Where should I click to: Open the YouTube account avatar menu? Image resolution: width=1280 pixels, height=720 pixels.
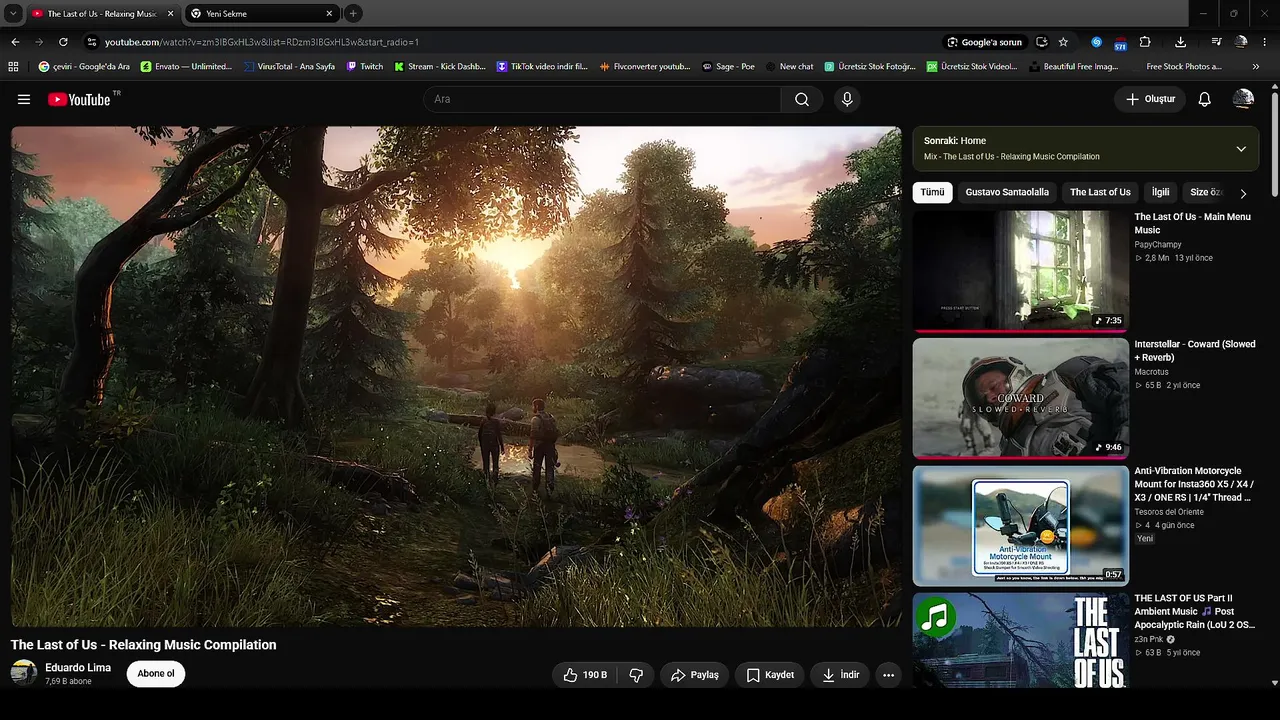(1243, 99)
